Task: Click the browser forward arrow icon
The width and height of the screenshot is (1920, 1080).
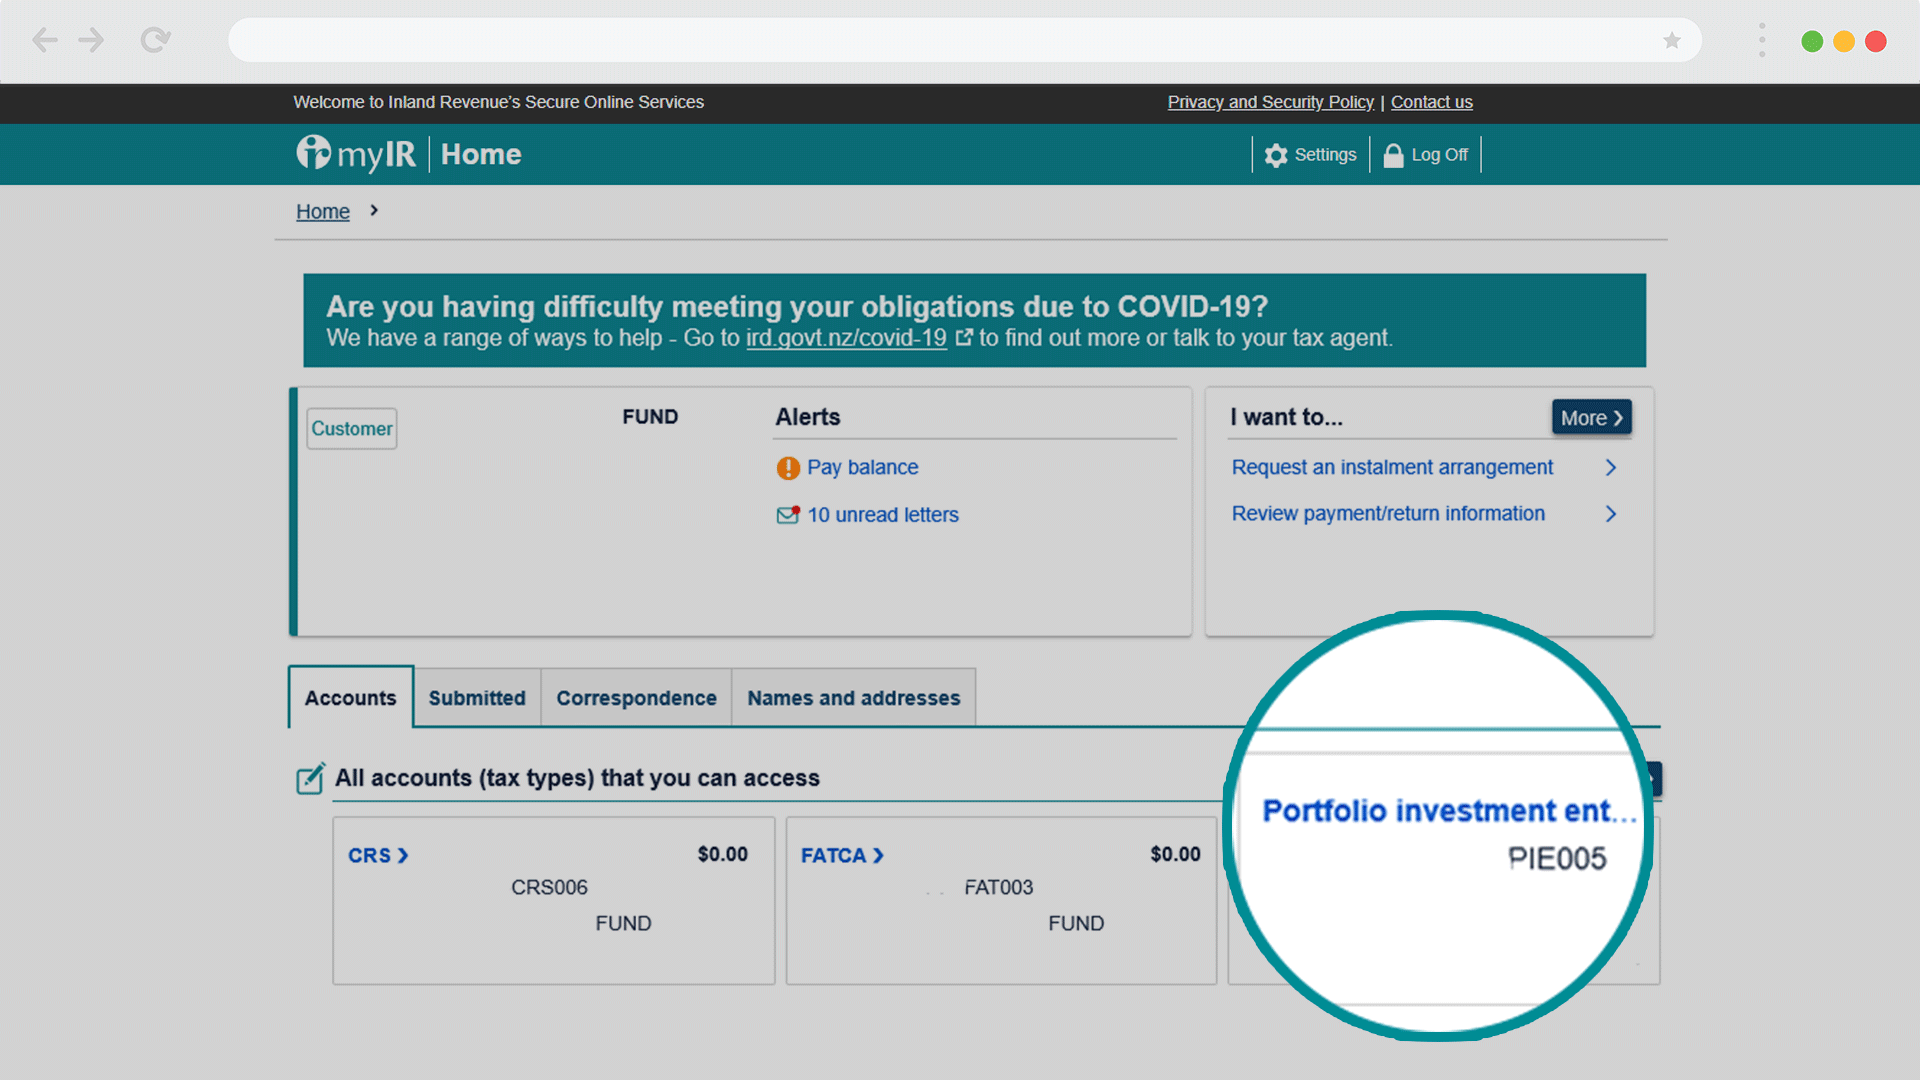Action: point(91,40)
